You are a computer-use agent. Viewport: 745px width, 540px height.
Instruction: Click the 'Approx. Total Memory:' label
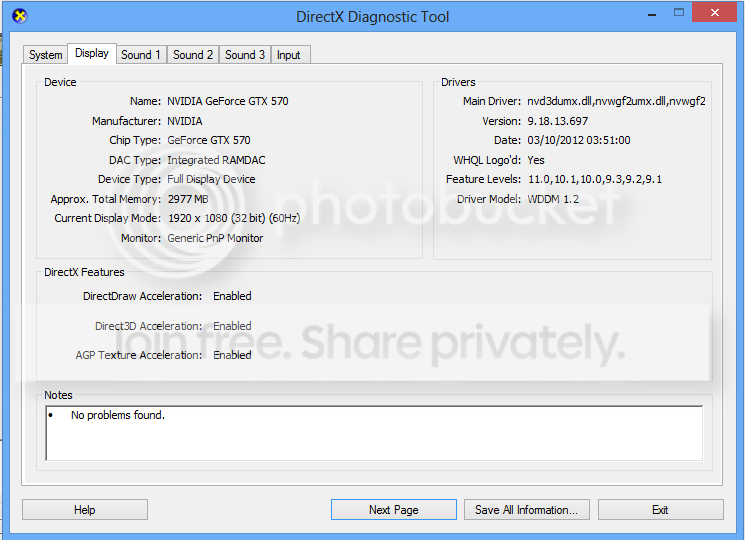point(106,199)
